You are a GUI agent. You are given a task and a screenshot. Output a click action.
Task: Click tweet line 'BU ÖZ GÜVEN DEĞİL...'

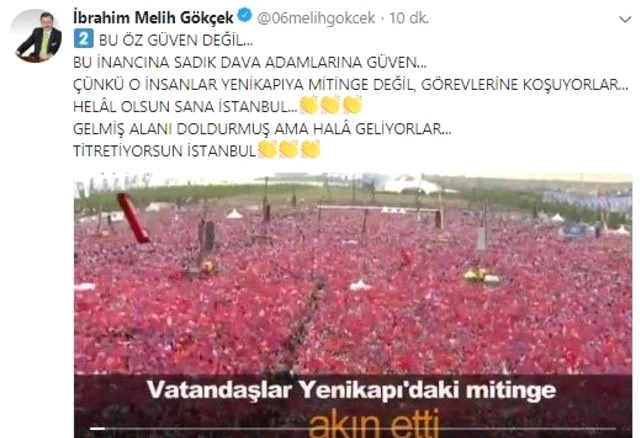point(176,40)
